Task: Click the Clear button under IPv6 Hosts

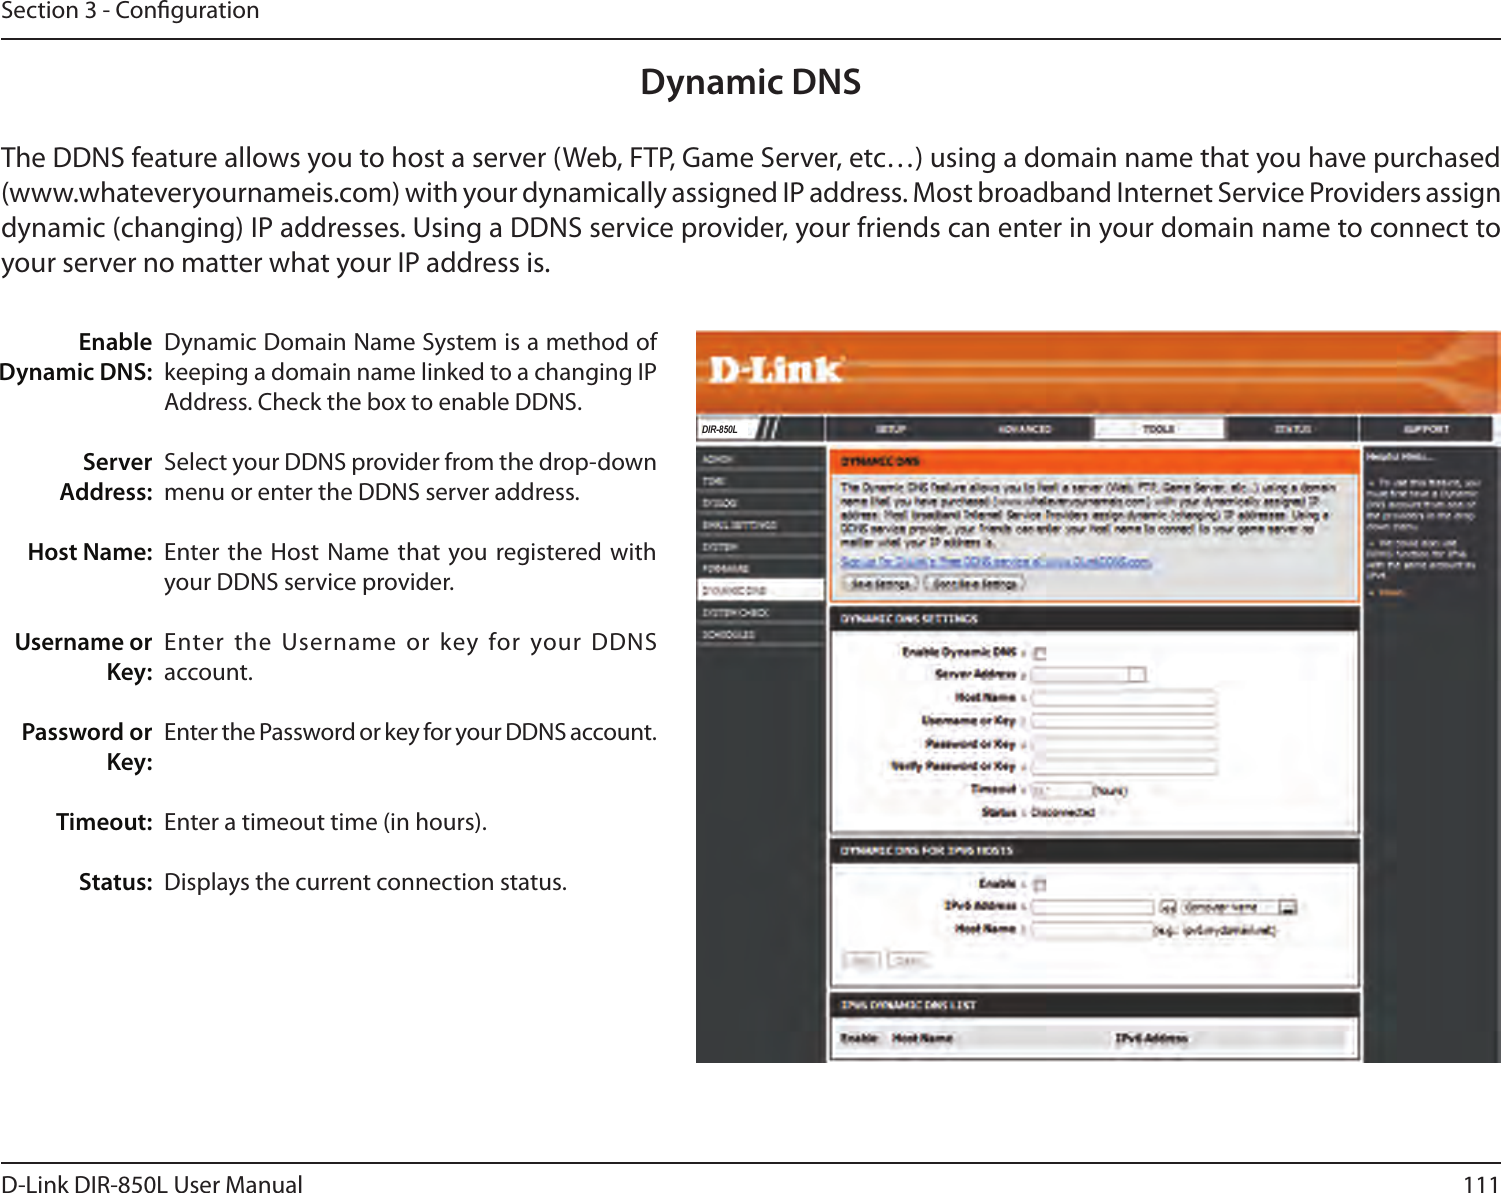Action: [x=908, y=960]
